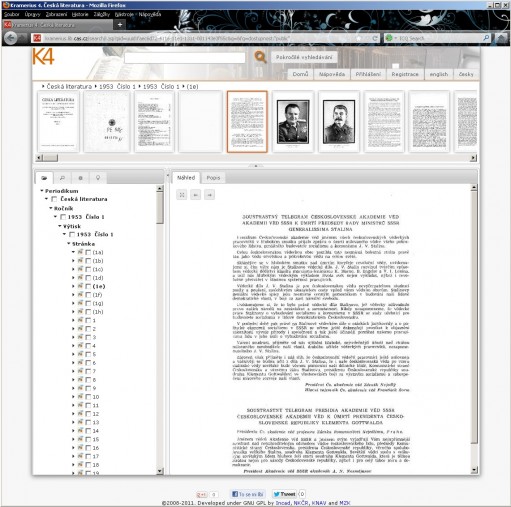Collapse the Periodikum tree node
The height and width of the screenshot is (507, 511).
(42, 191)
